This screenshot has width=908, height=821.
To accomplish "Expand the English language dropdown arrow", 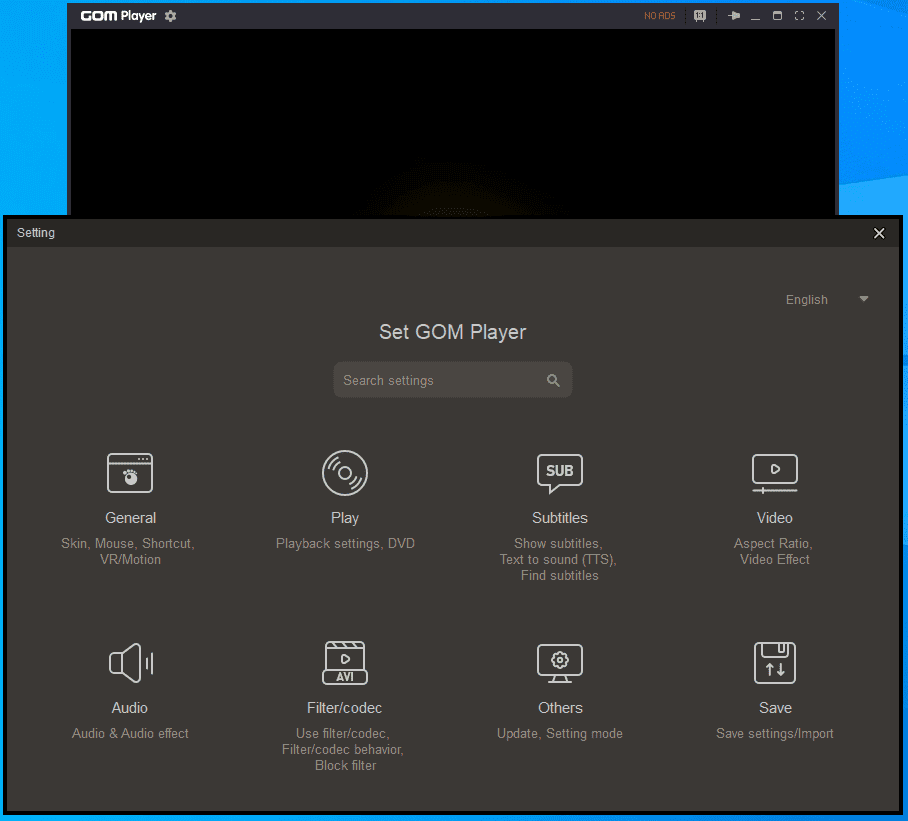I will [x=863, y=299].
